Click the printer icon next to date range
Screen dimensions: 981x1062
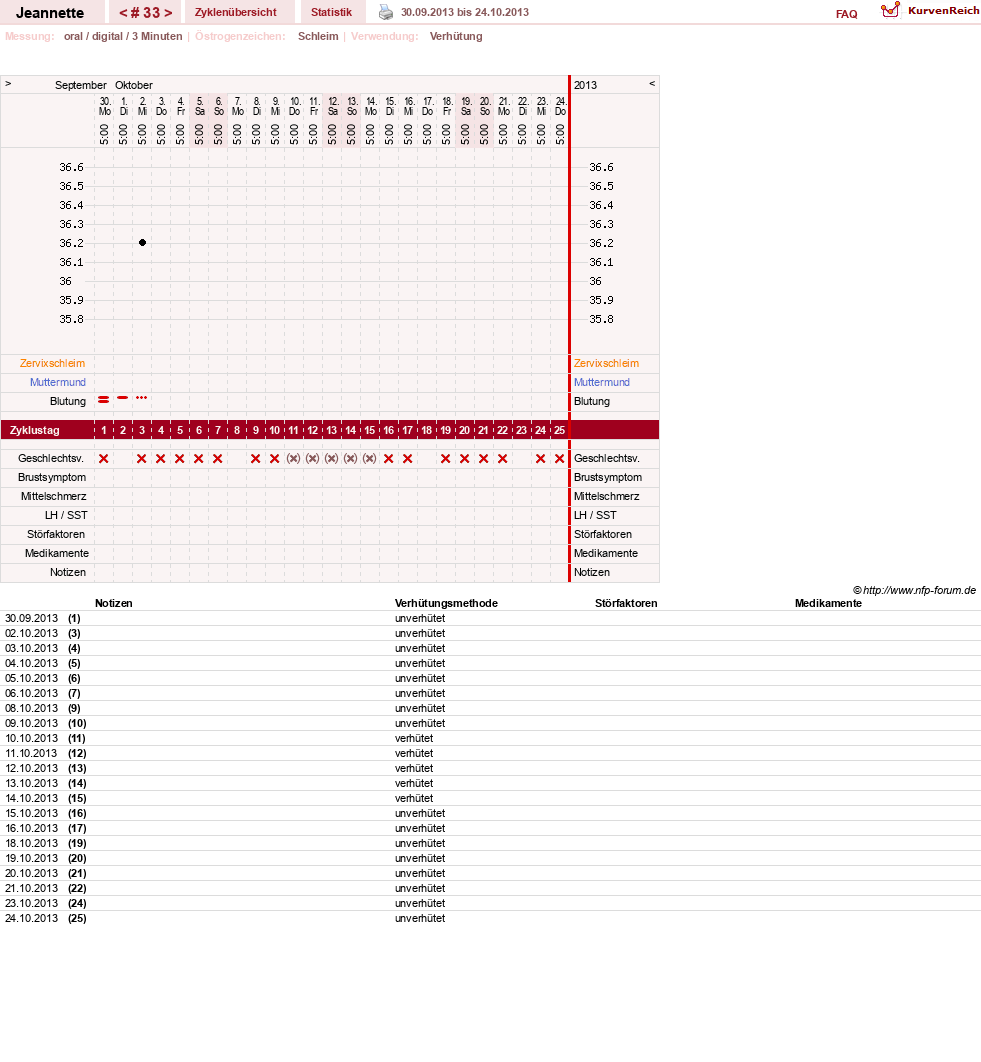tap(385, 12)
